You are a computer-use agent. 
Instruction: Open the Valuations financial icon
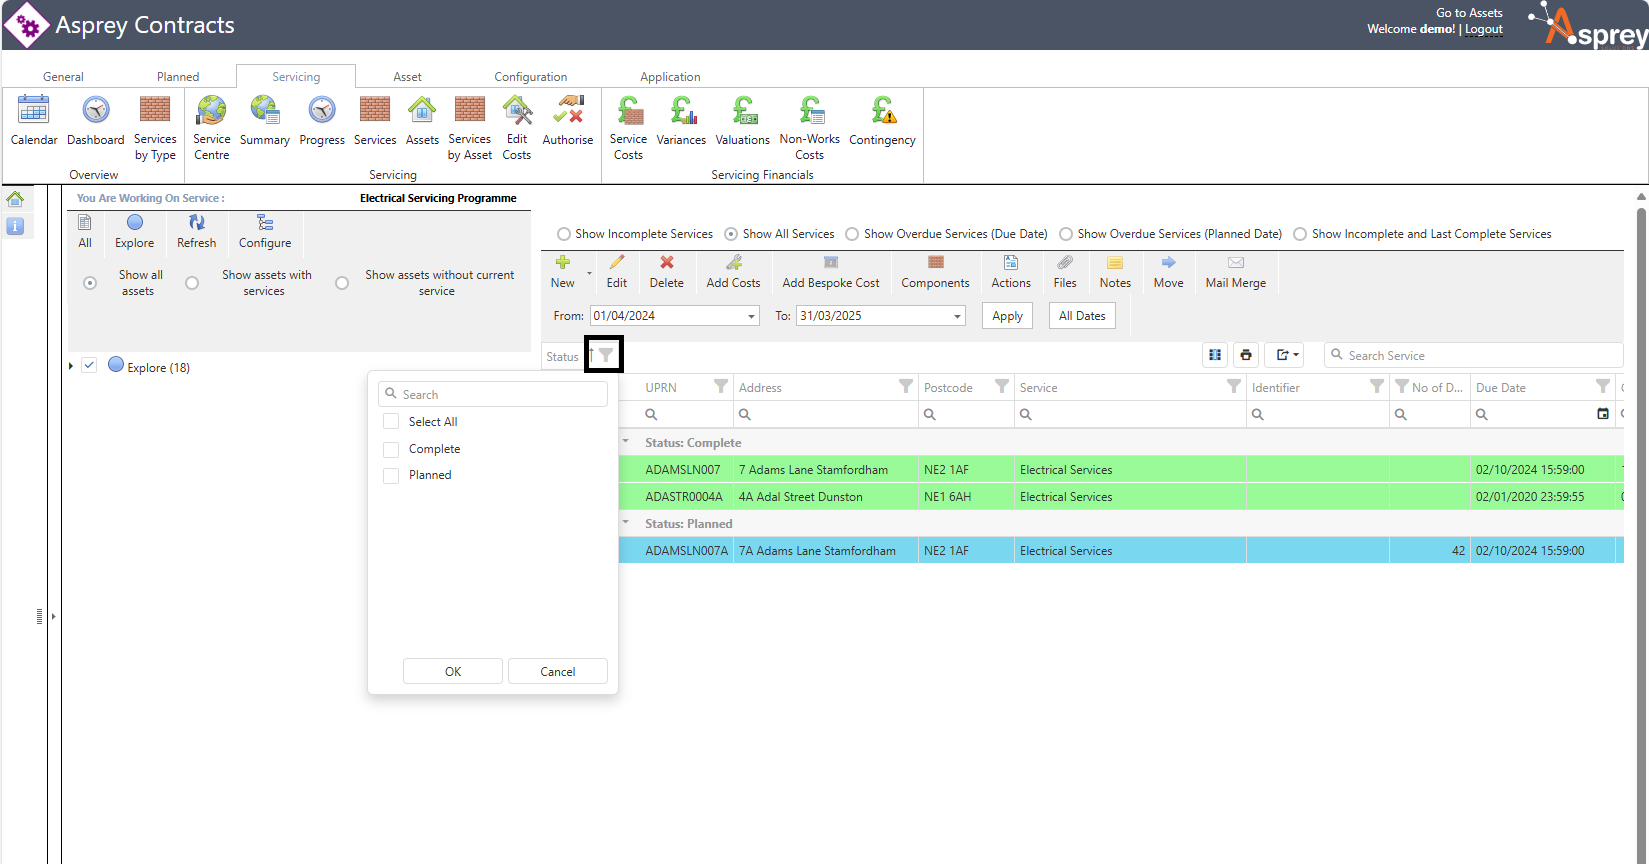[743, 111]
